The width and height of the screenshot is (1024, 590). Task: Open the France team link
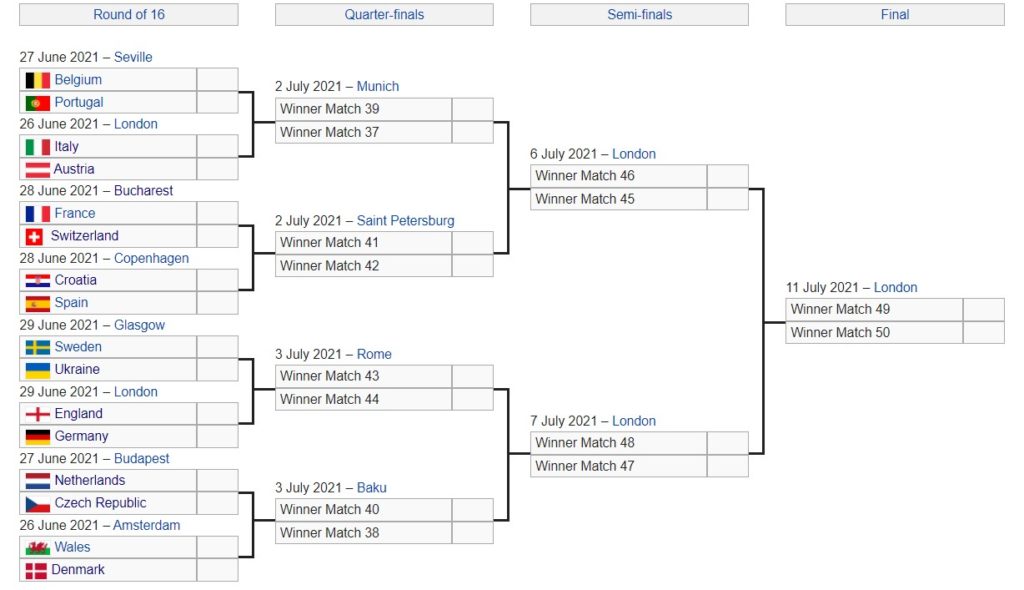click(x=75, y=213)
